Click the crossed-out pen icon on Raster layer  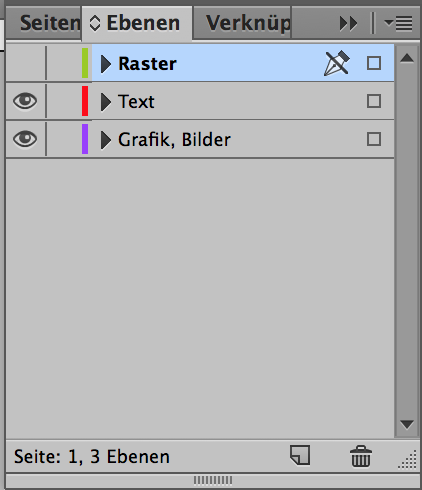[337, 63]
